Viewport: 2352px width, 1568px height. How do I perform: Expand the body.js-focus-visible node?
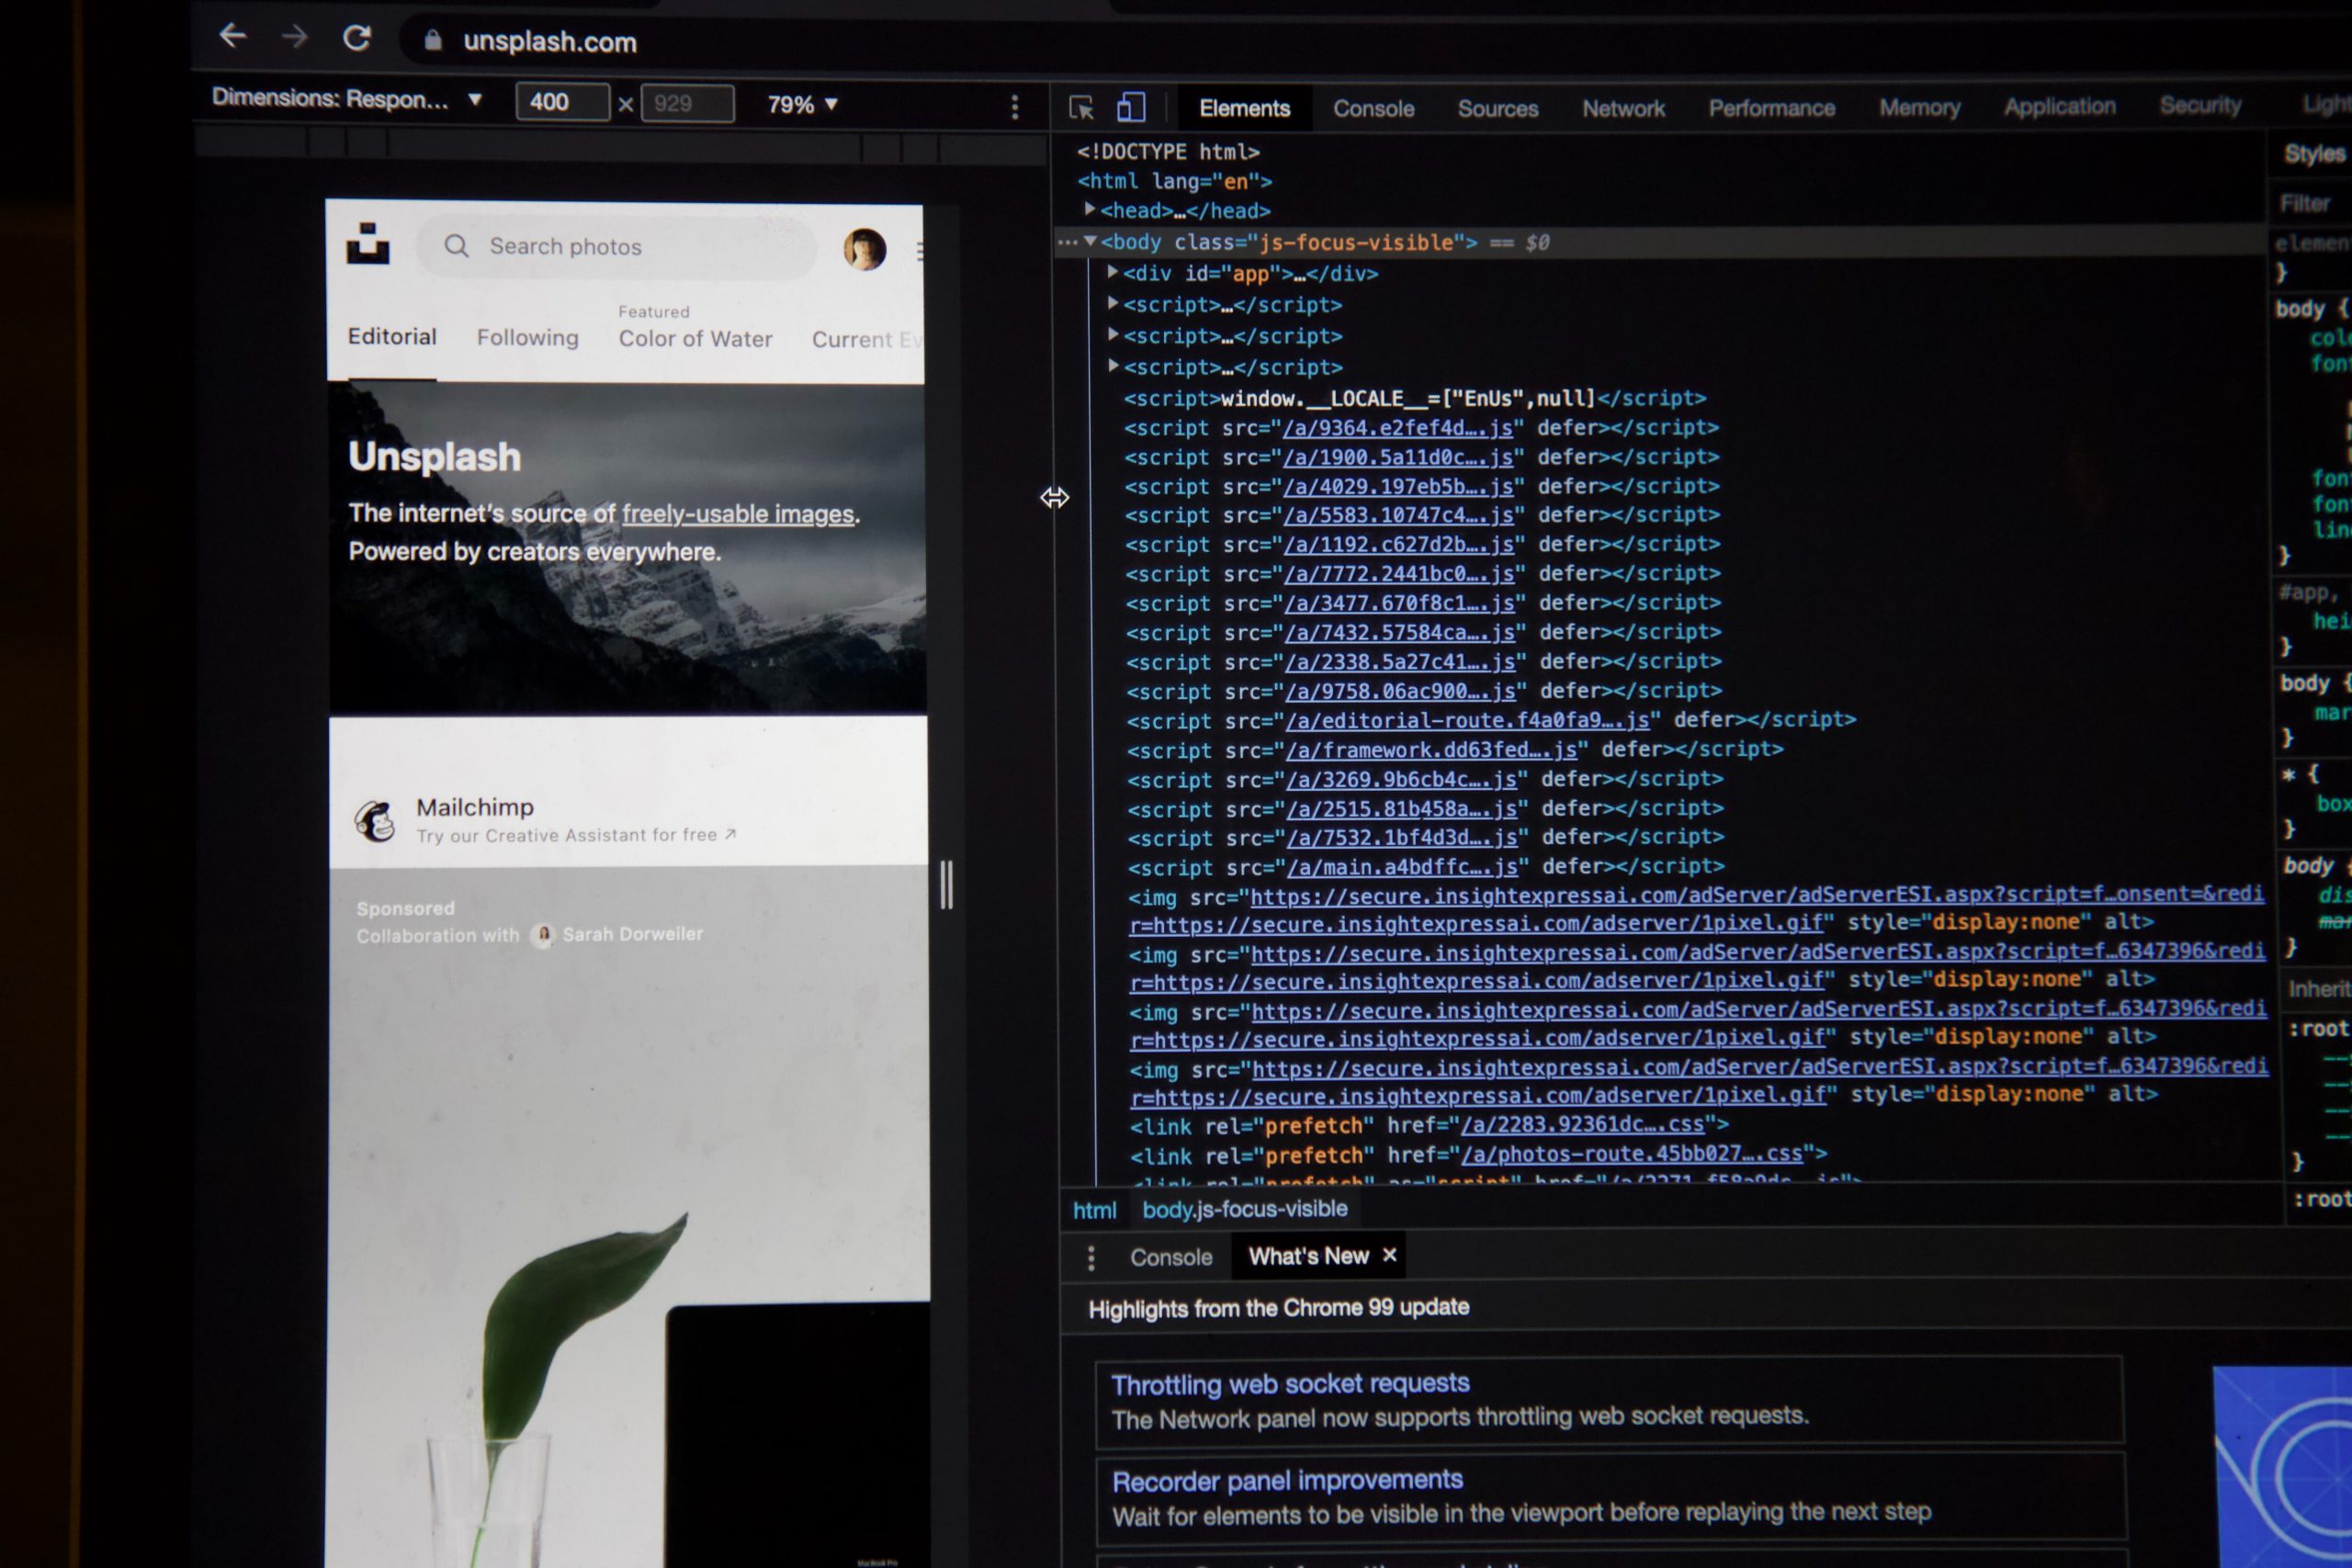click(x=1089, y=242)
